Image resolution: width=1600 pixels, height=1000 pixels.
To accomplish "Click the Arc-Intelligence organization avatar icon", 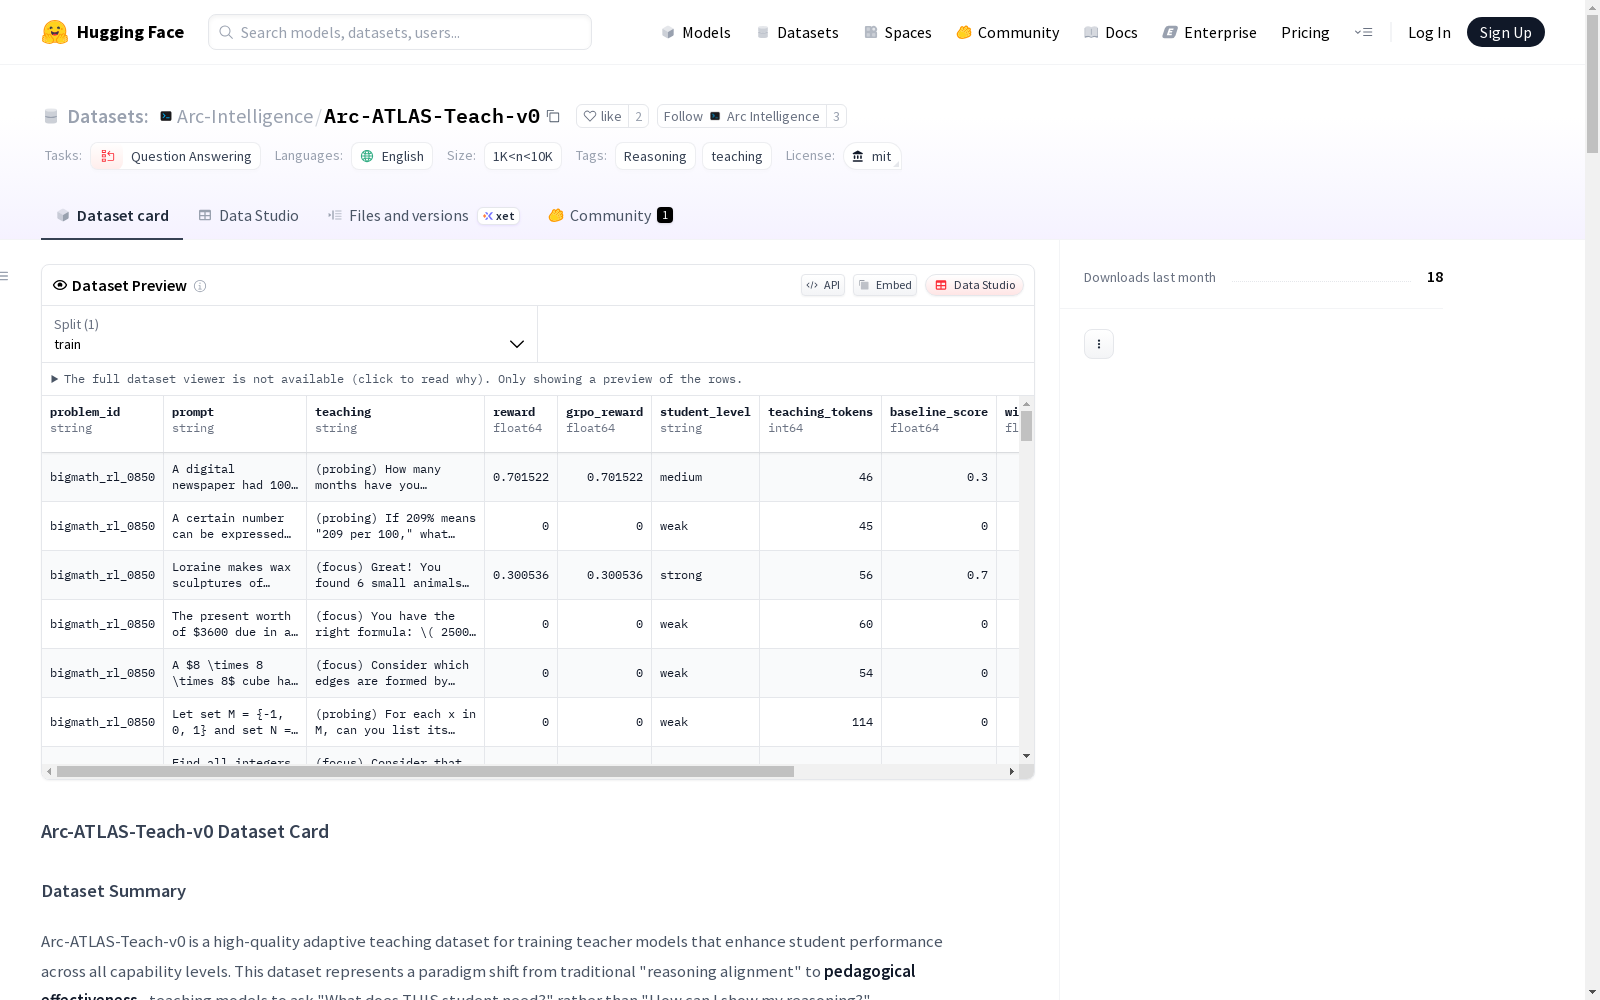I will pos(166,116).
